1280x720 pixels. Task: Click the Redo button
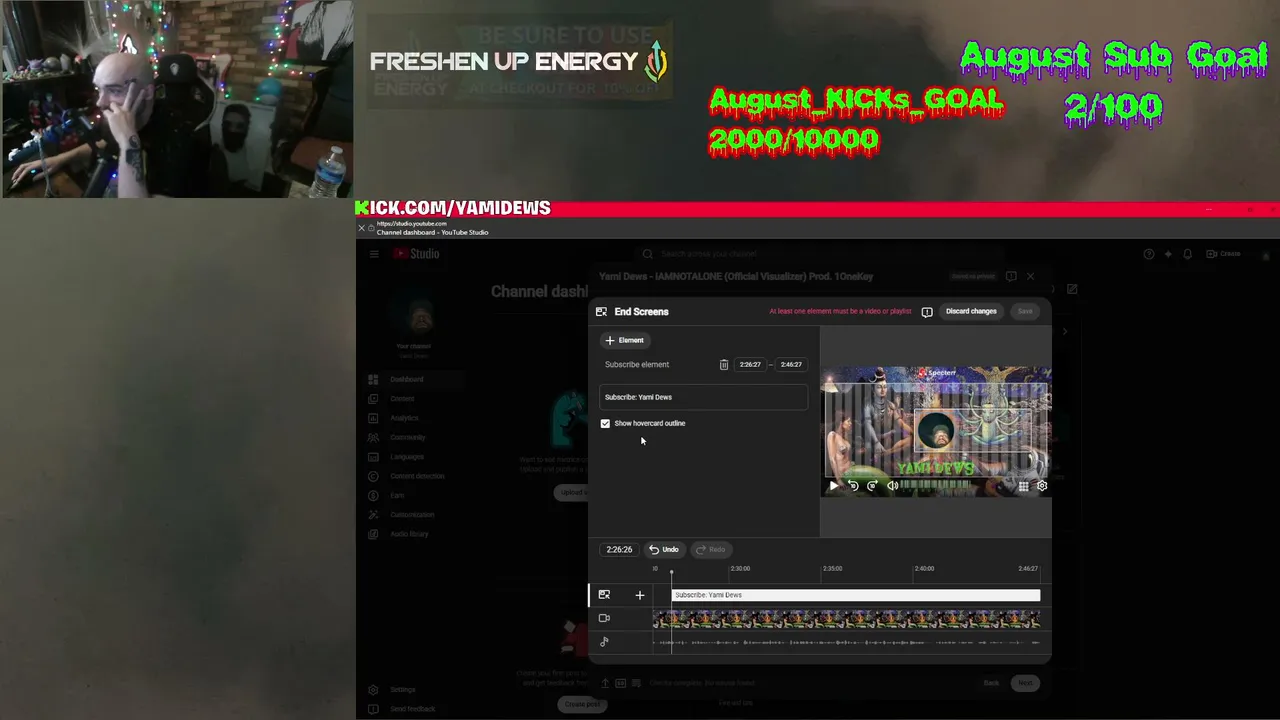pyautogui.click(x=711, y=550)
